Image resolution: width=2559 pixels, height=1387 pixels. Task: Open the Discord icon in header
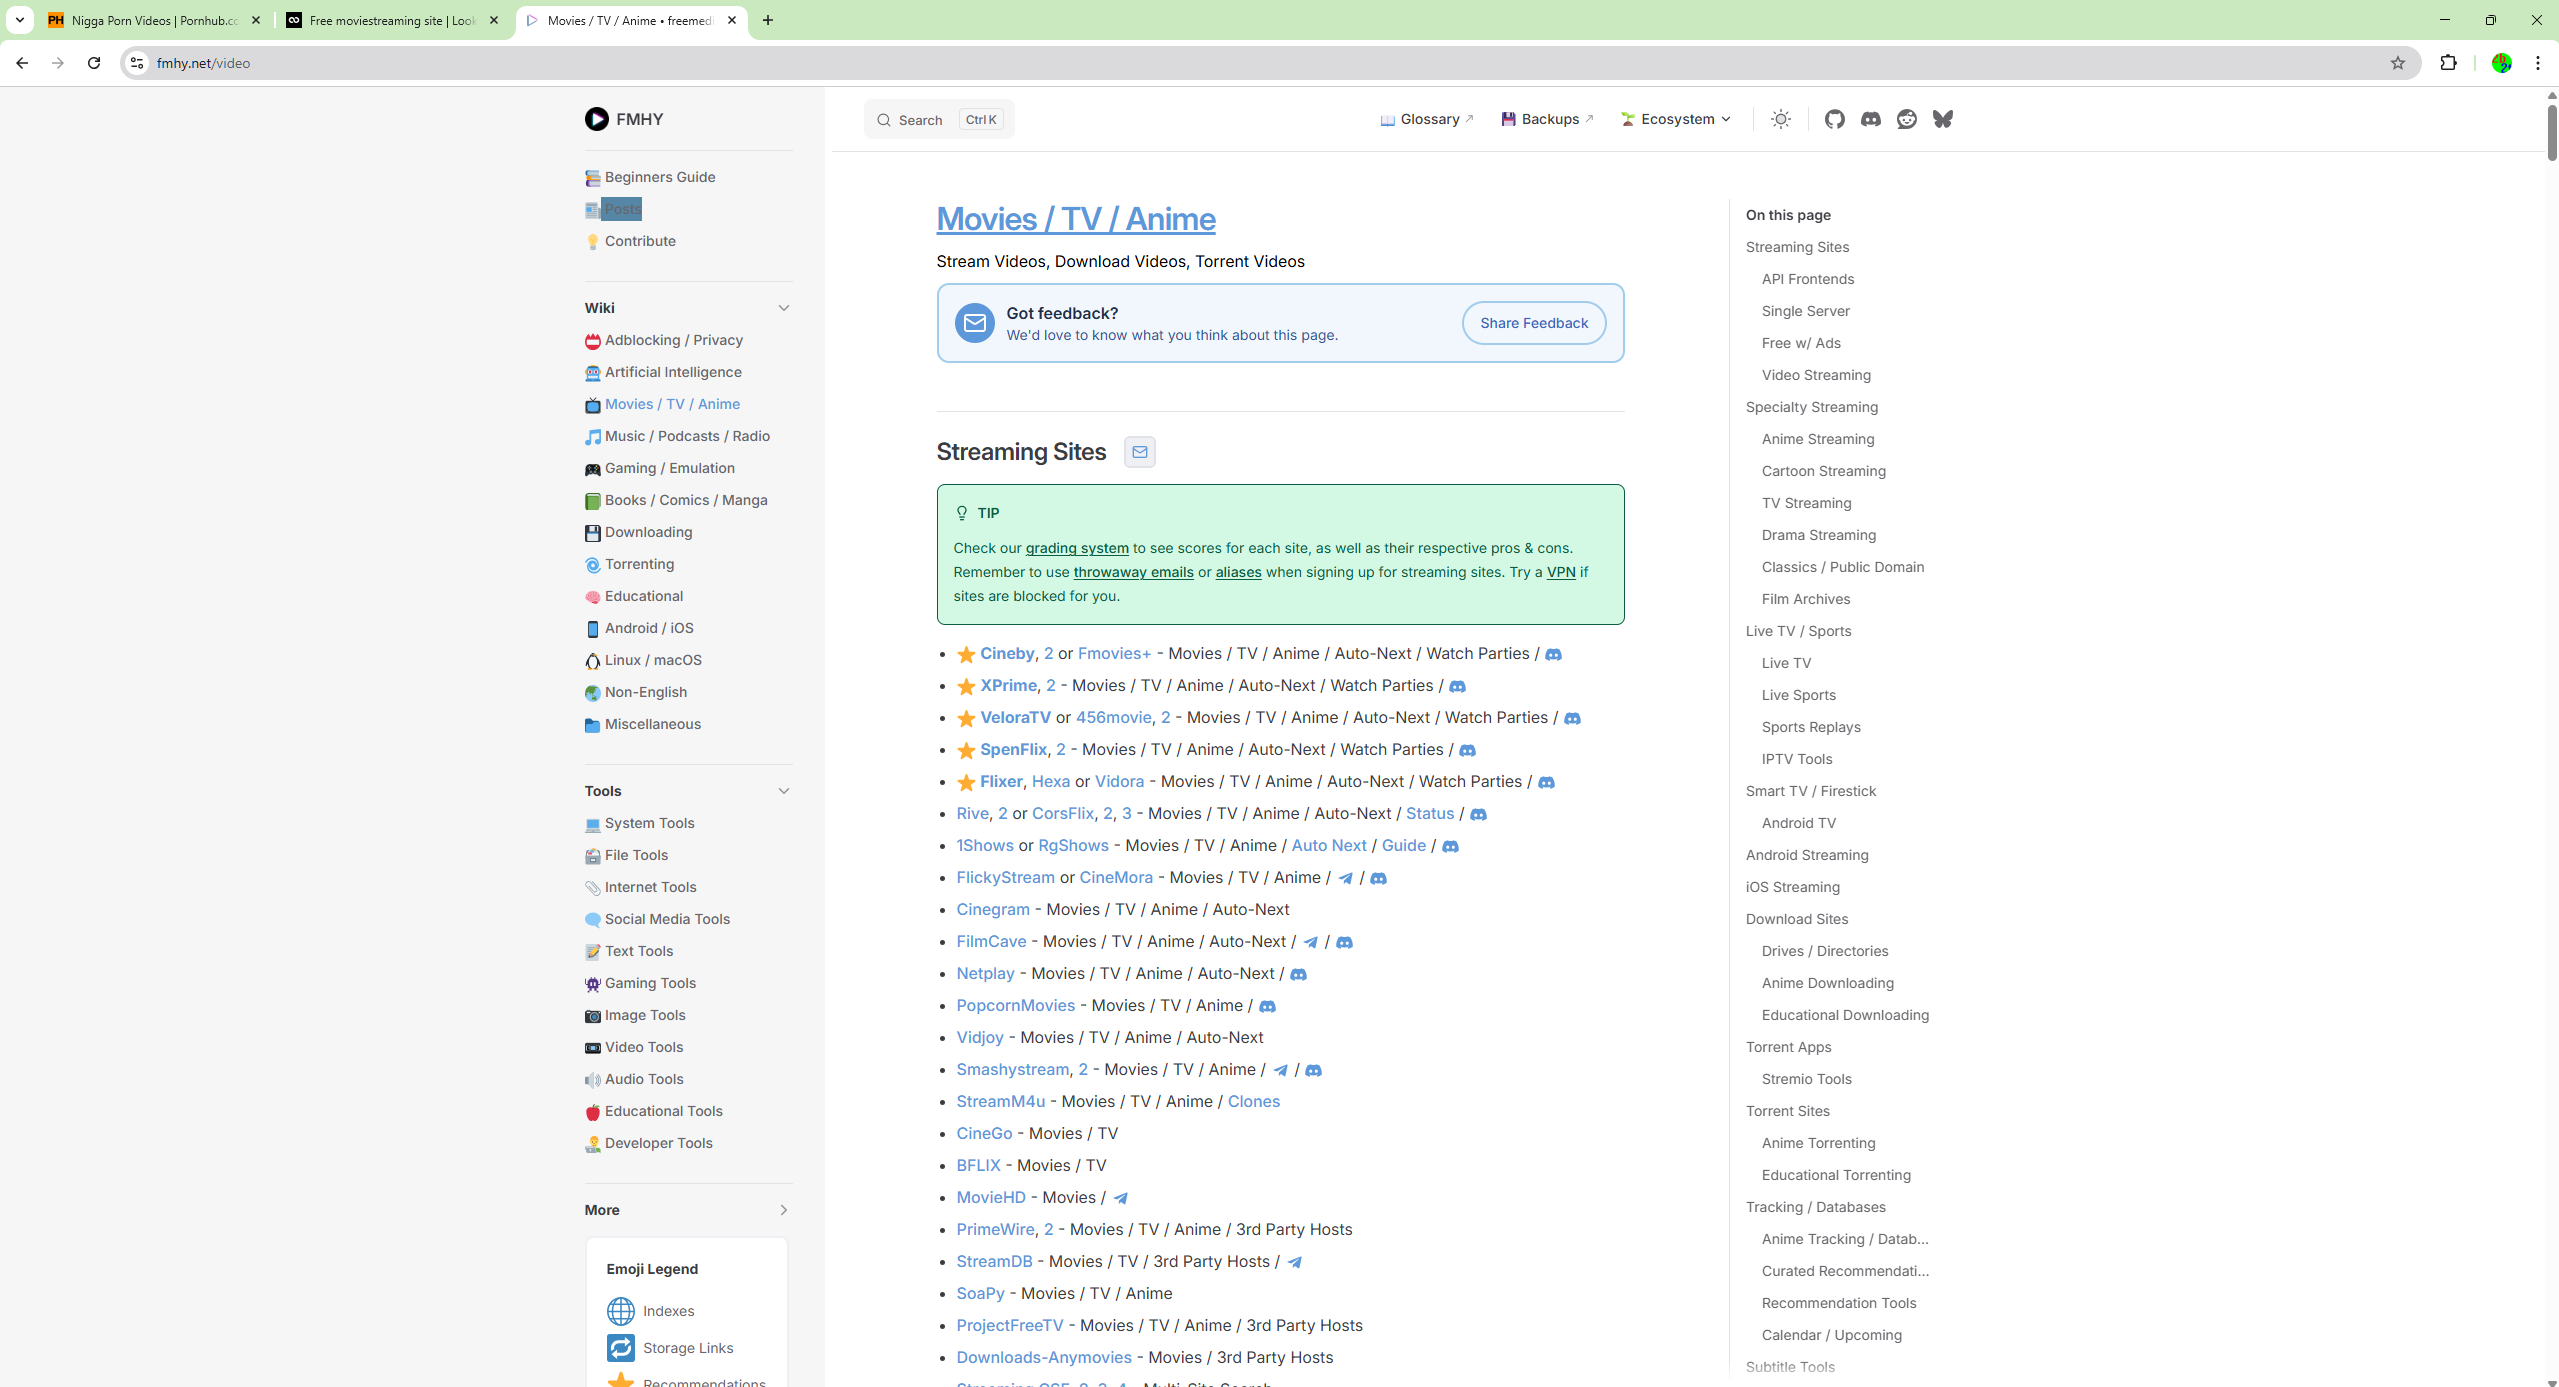1870,119
